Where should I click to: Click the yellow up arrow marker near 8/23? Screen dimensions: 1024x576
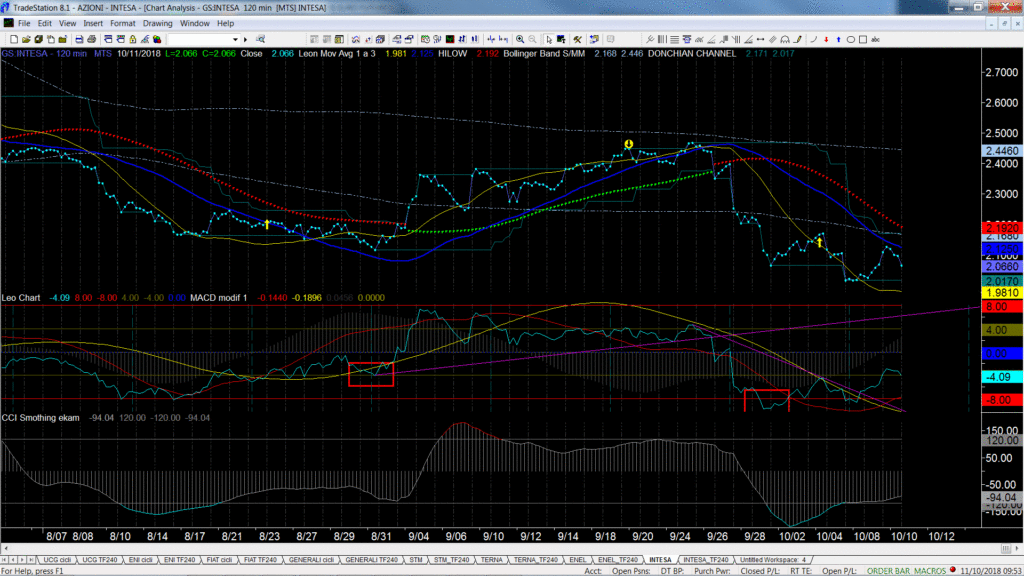266,224
